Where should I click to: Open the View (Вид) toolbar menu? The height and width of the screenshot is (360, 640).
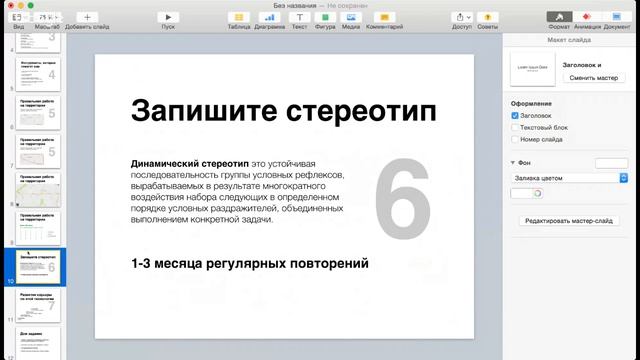coord(19,18)
